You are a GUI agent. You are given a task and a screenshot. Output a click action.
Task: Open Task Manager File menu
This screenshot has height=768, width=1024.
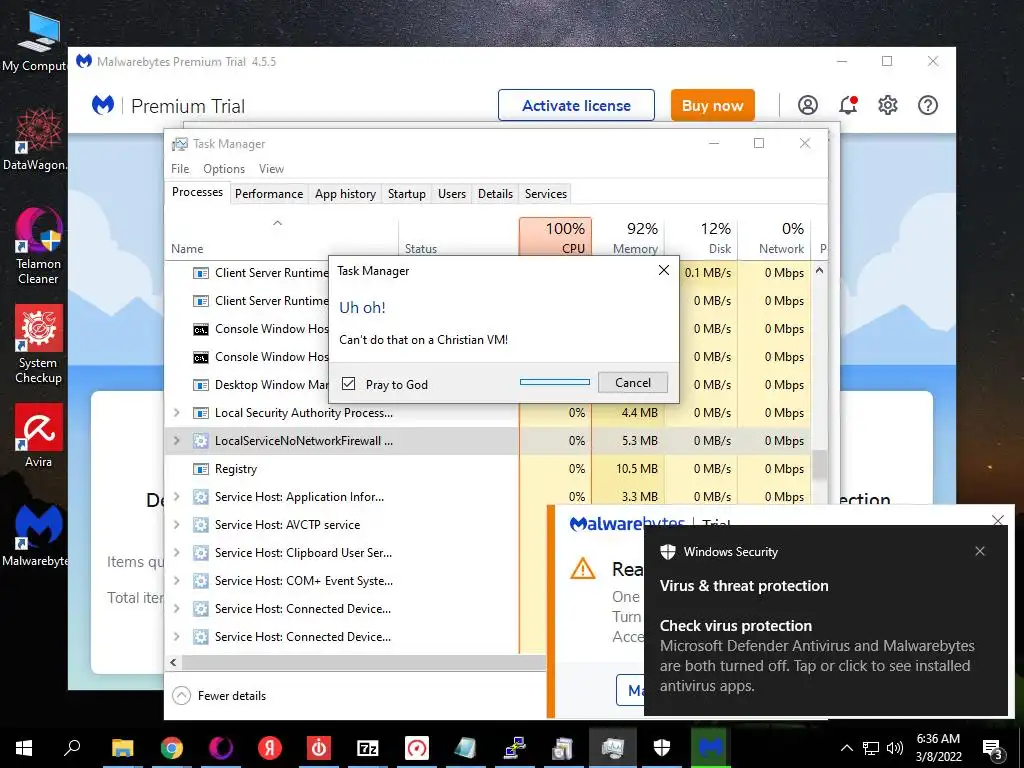[180, 168]
